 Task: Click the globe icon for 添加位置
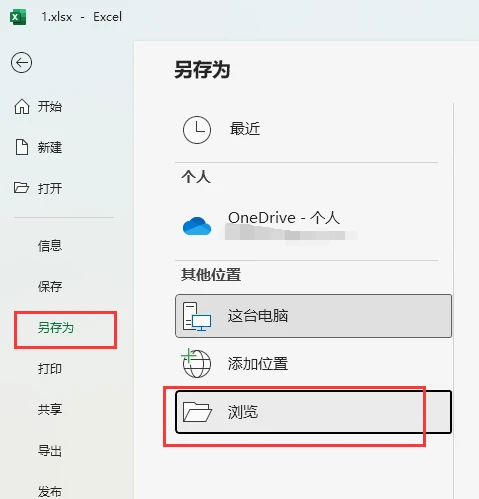point(196,363)
